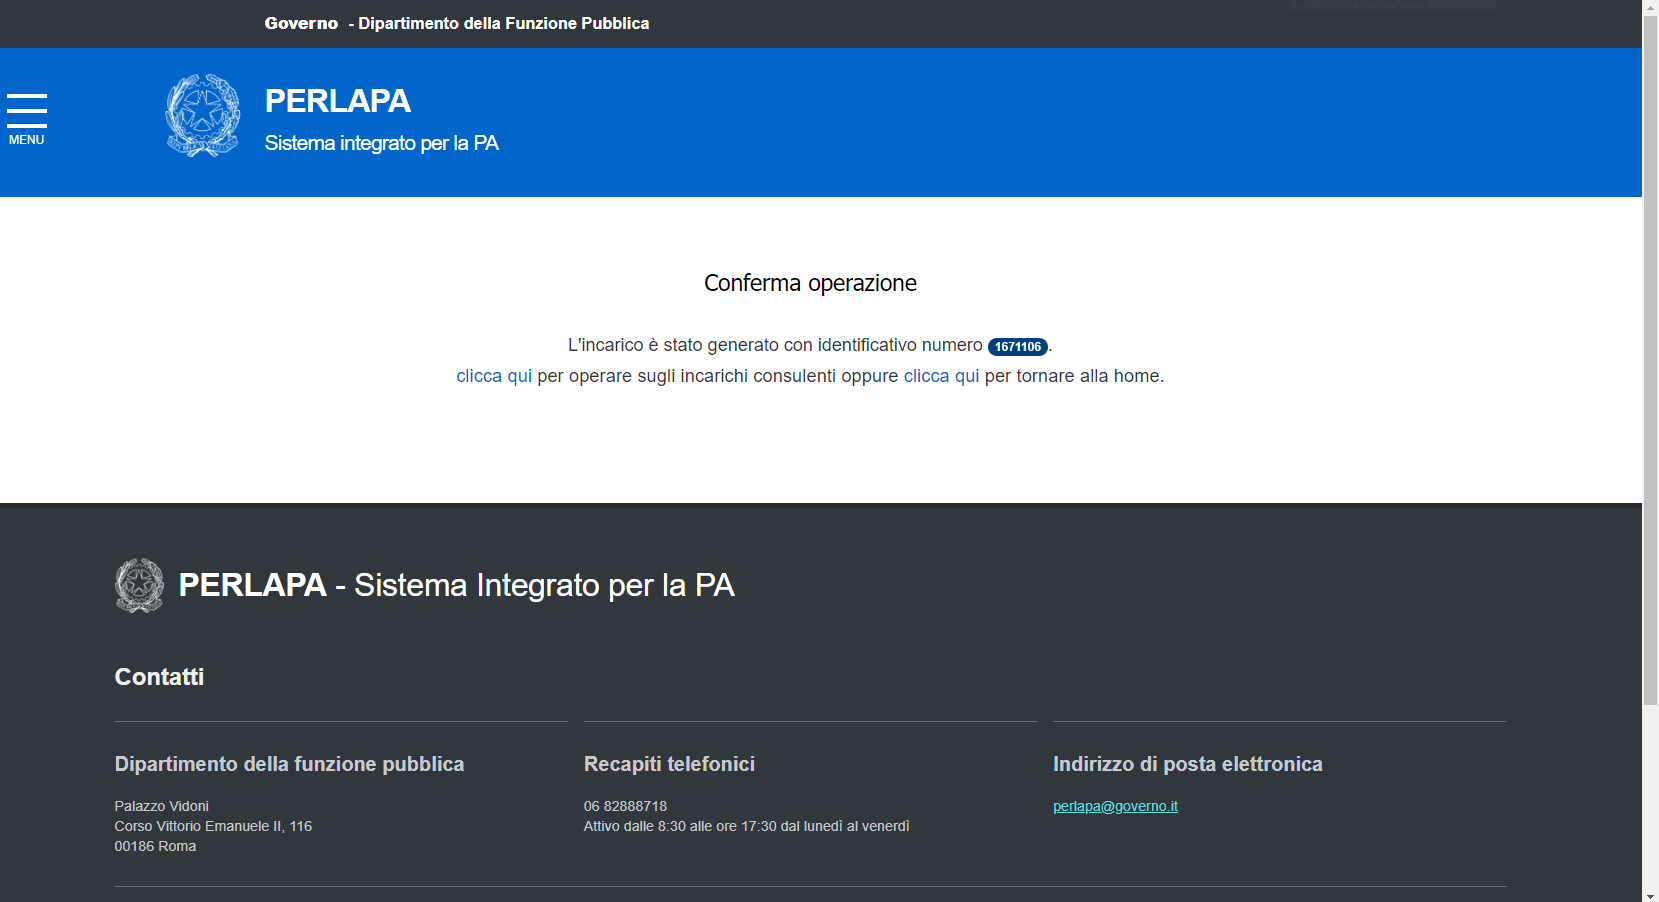Viewport: 1659px width, 902px height.
Task: Click the phone number 06 82888718
Action: click(x=625, y=806)
